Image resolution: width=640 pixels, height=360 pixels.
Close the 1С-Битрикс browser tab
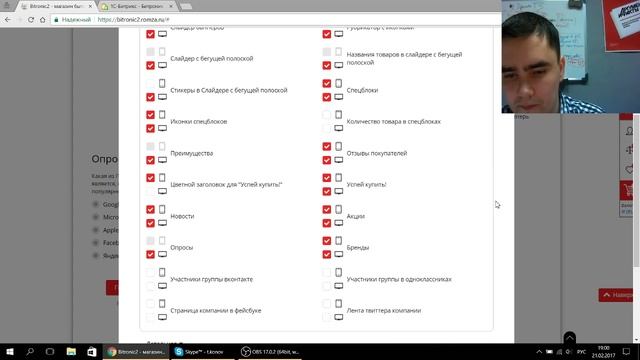(171, 7)
